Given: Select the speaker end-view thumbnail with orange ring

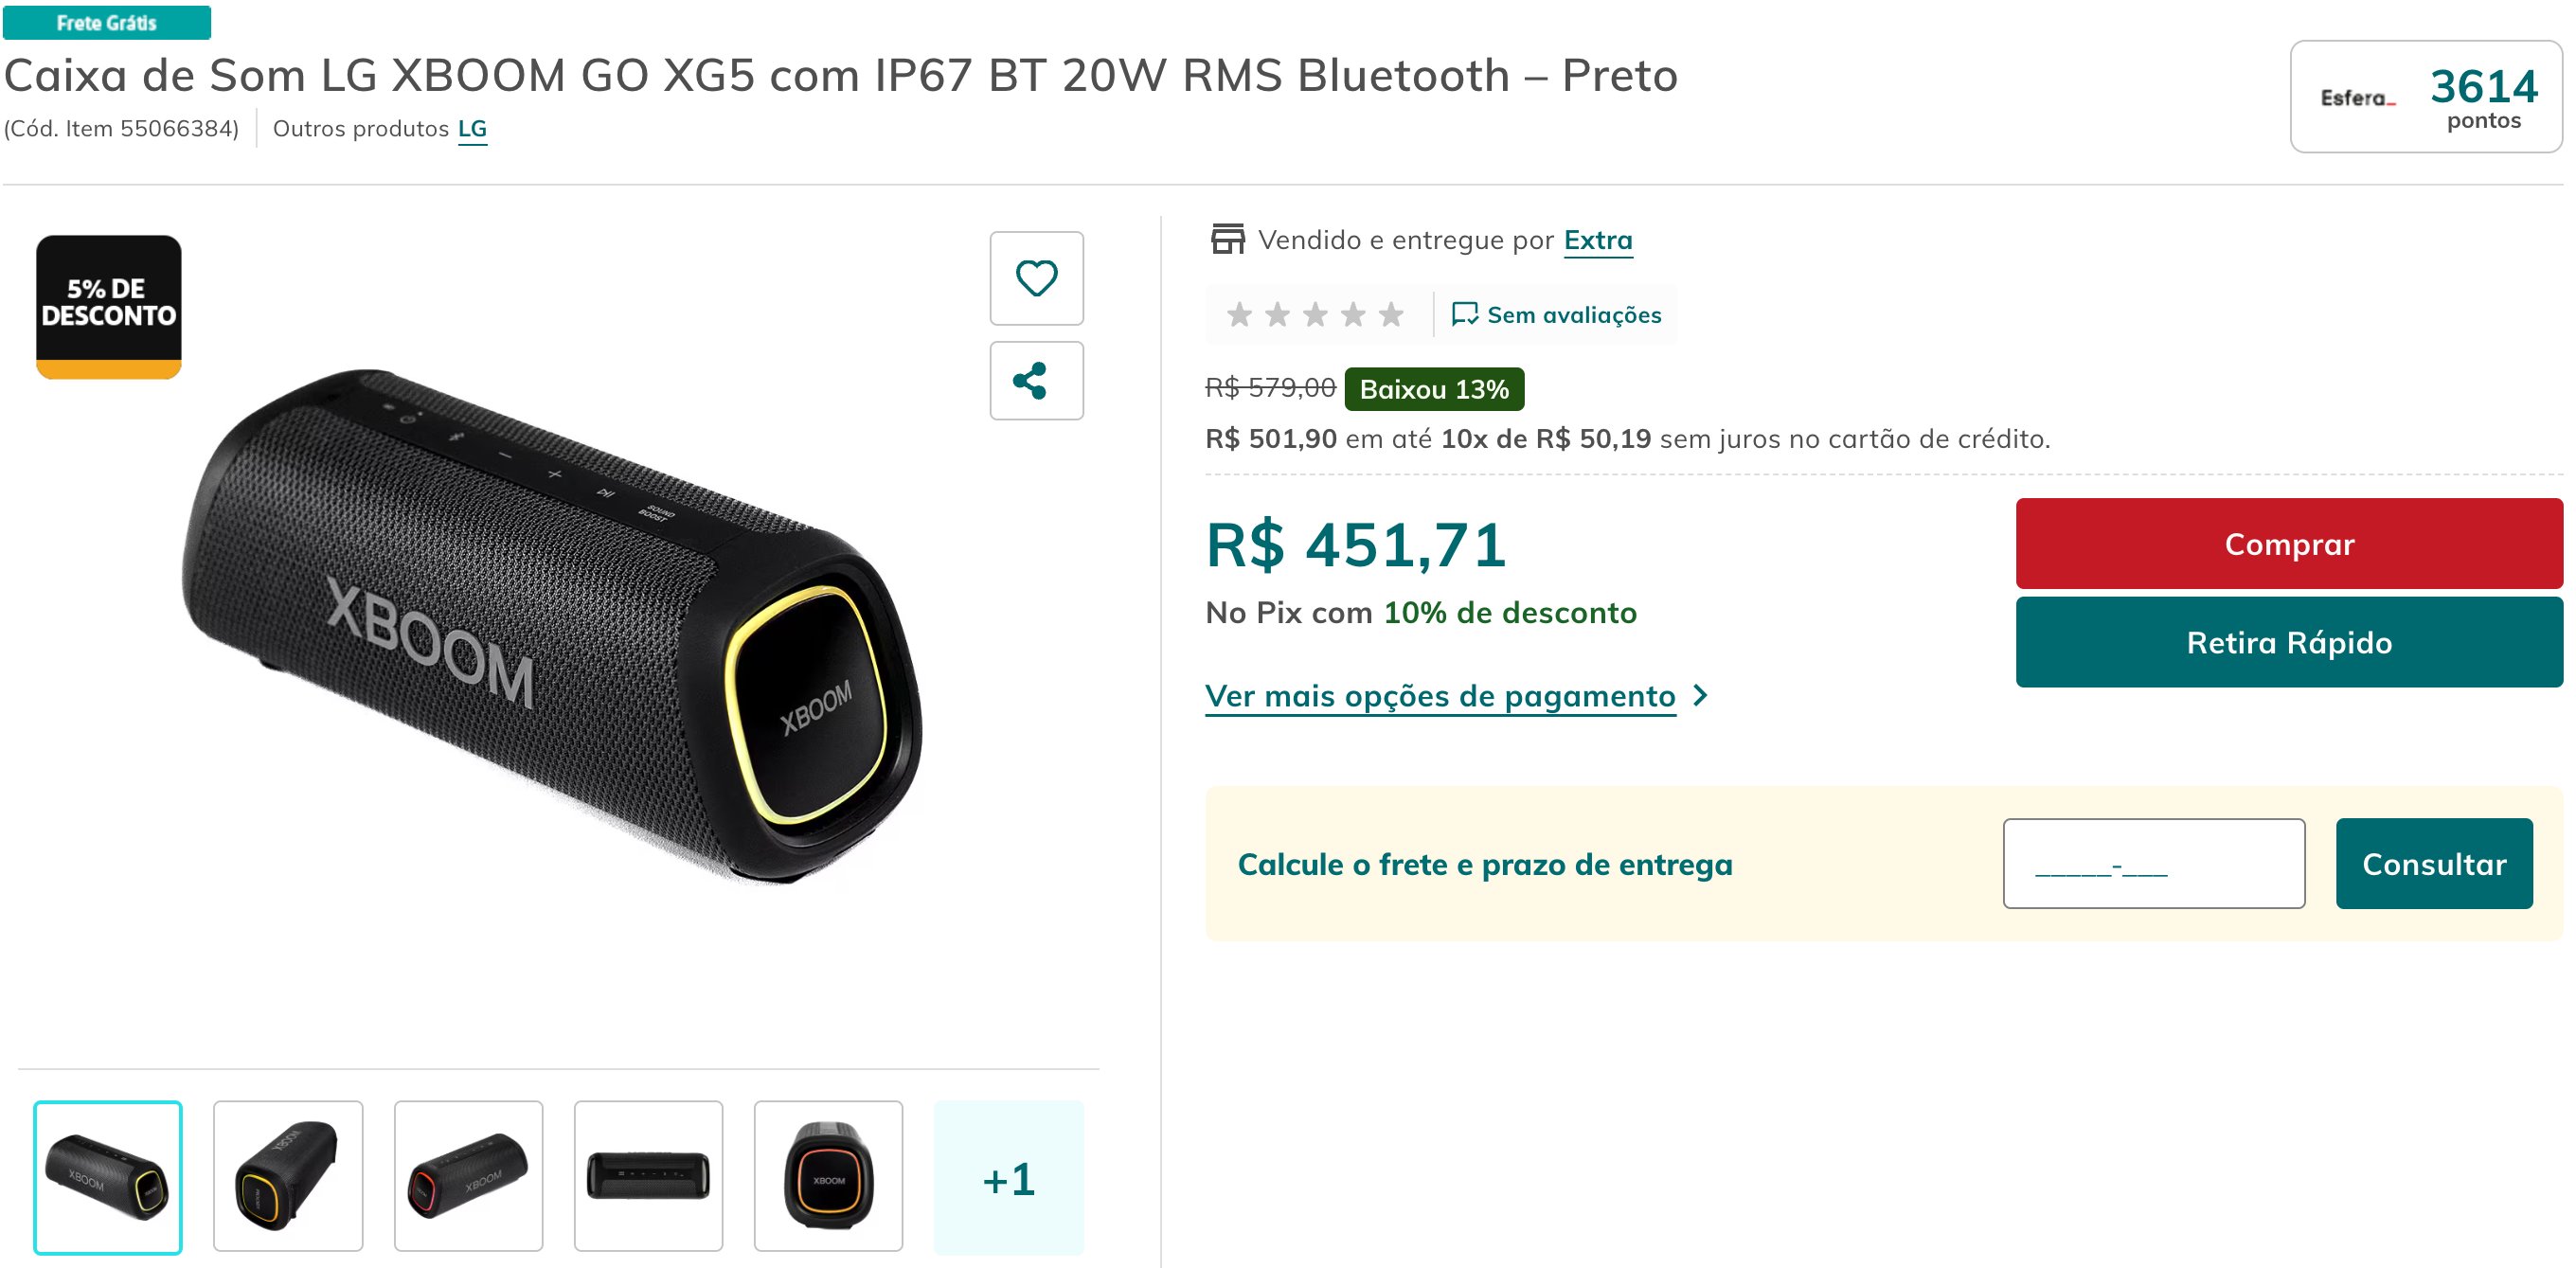Looking at the screenshot, I should (x=828, y=1176).
